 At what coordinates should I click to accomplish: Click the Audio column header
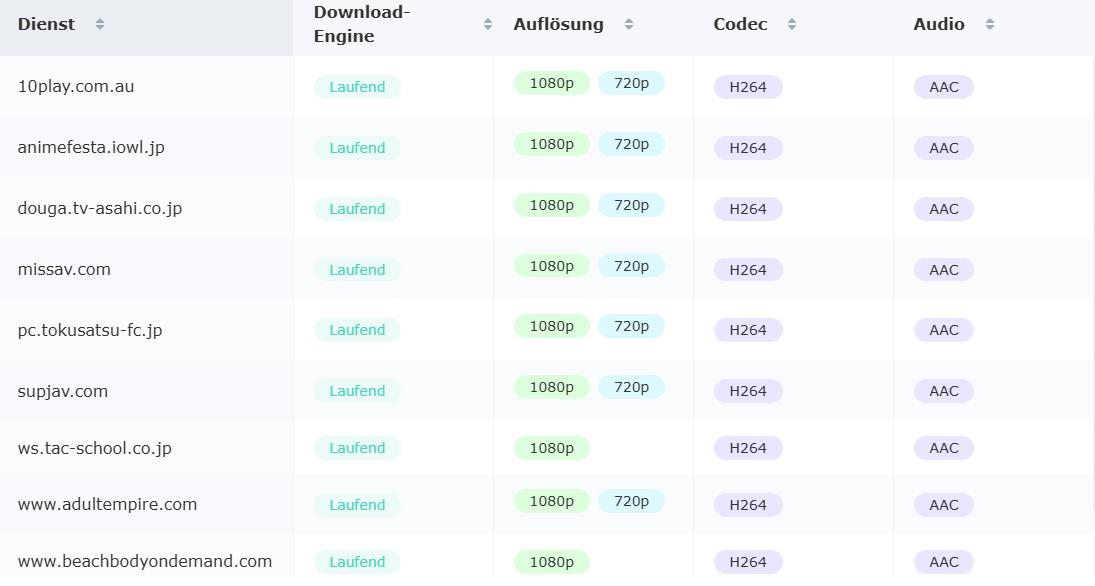coord(994,28)
